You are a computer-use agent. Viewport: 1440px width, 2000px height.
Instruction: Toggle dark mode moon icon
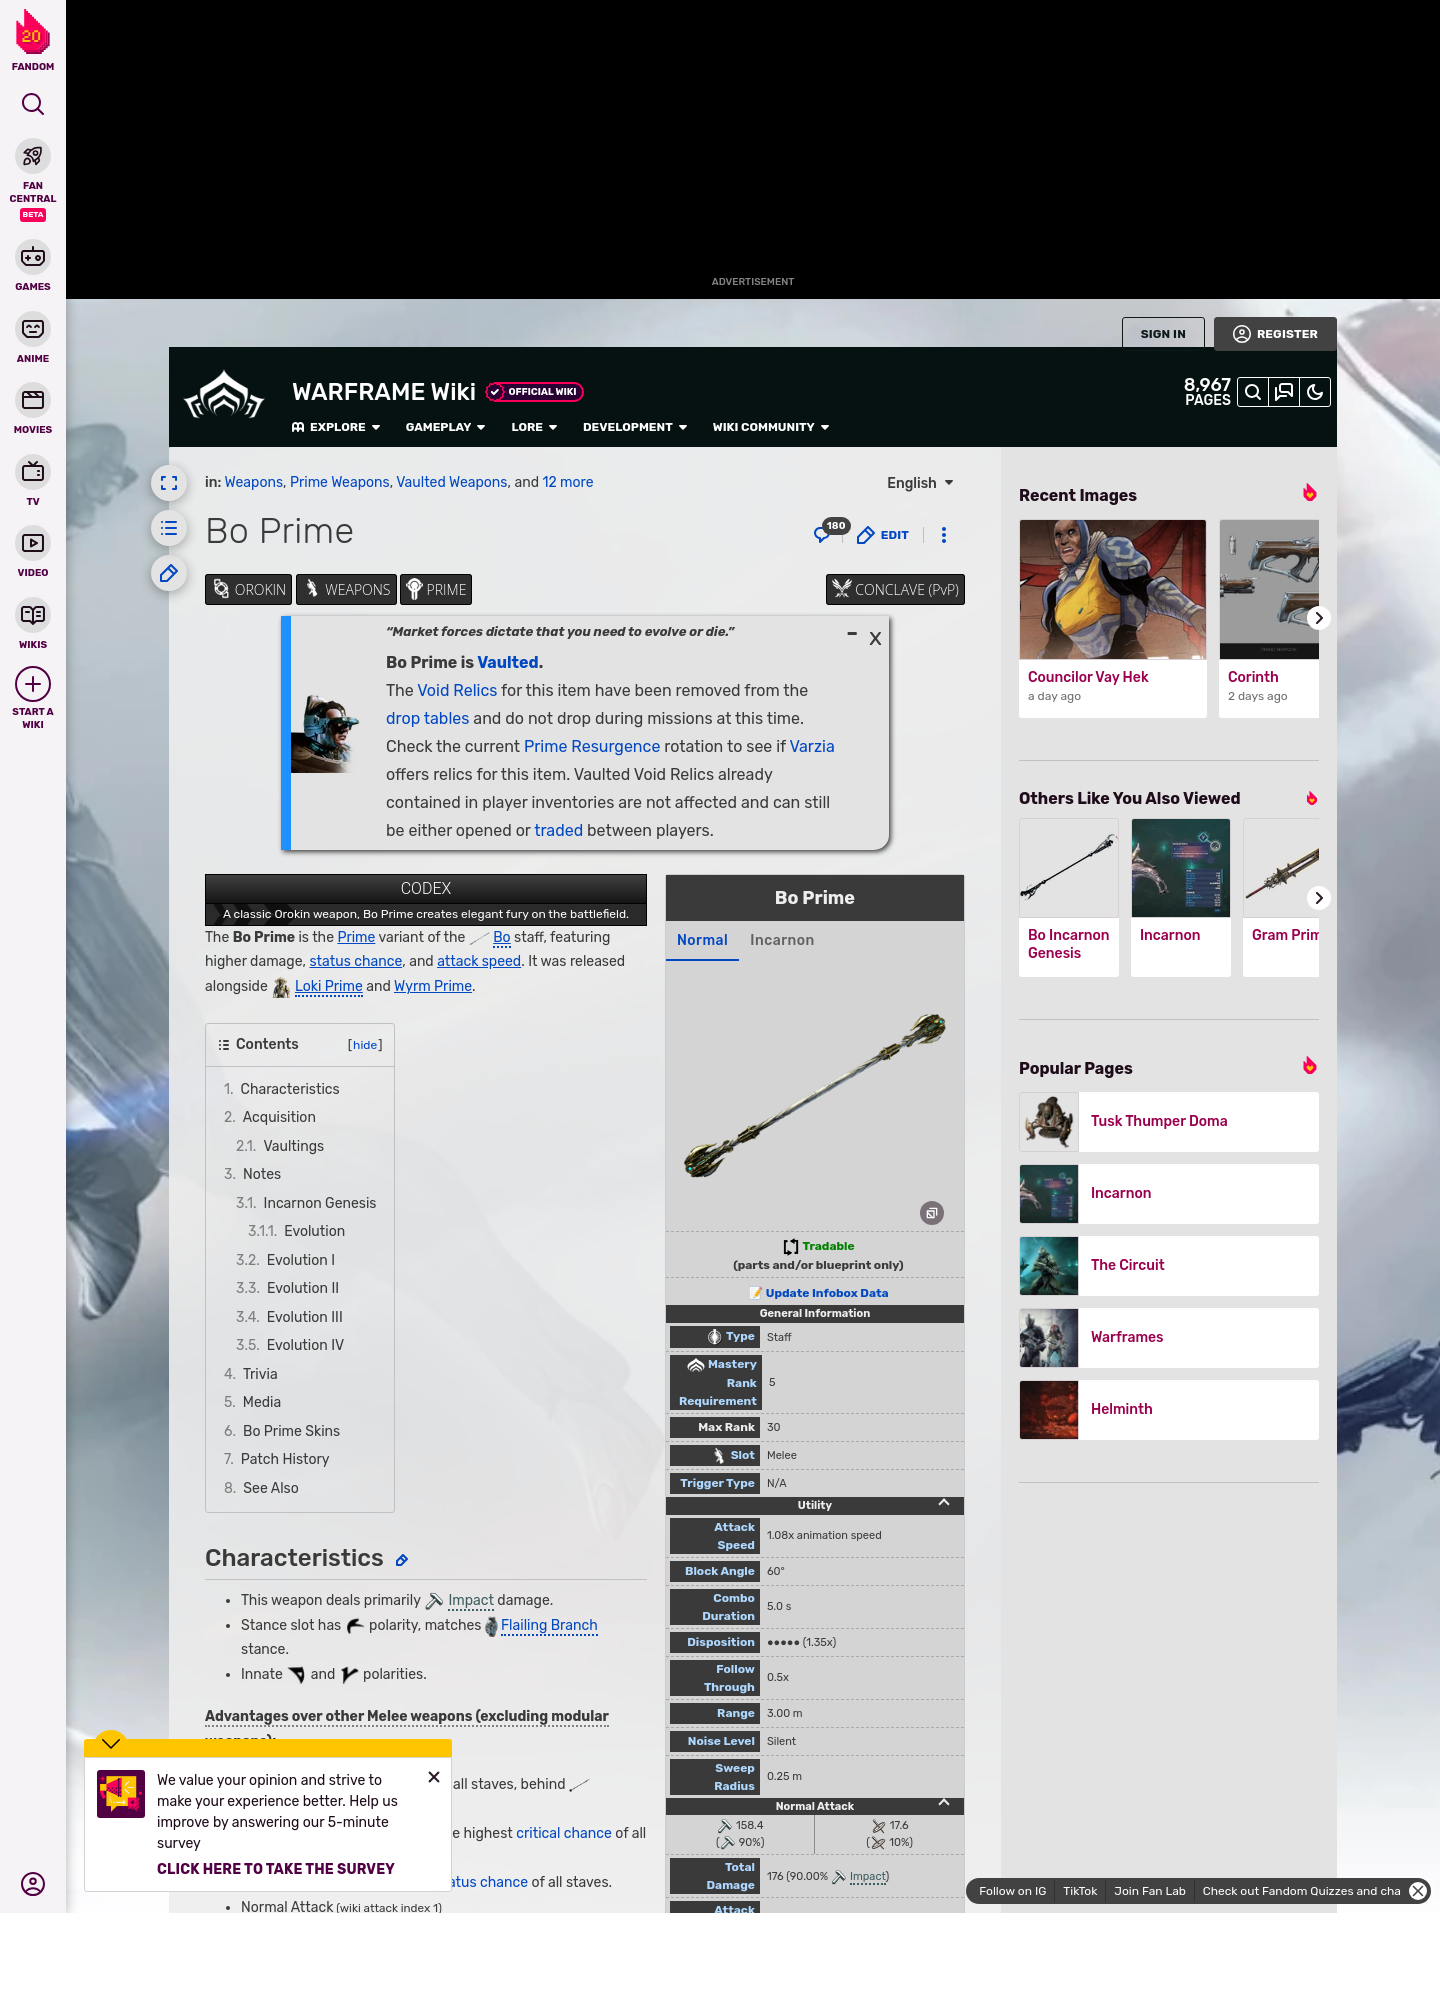click(x=1315, y=392)
